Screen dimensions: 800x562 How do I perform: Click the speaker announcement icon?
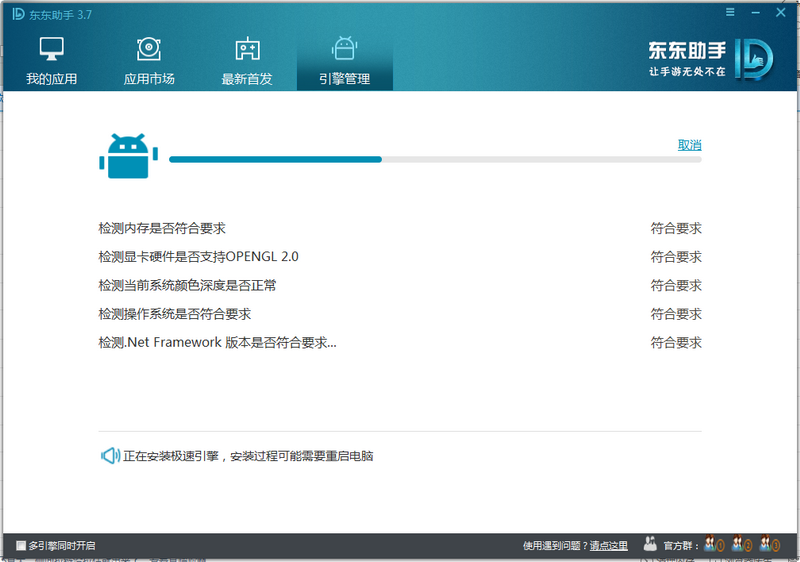(110, 455)
